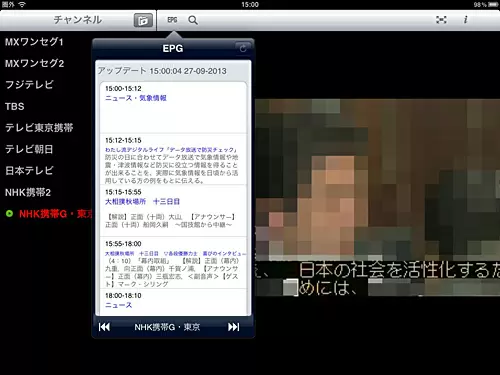Image resolution: width=500 pixels, height=375 pixels.
Task: Open the 15:00-15:12 ニュース・気象情報 program
Action: pos(173,107)
